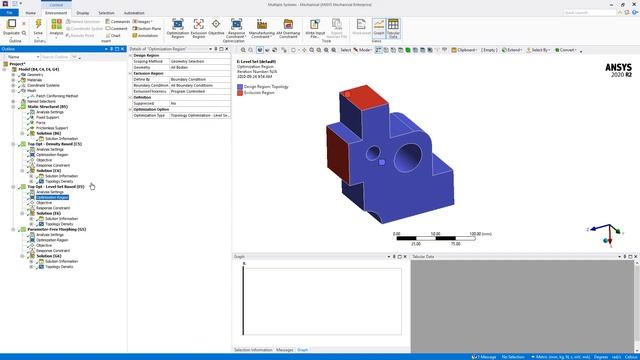Click the Optimization Type value cell

[200, 116]
